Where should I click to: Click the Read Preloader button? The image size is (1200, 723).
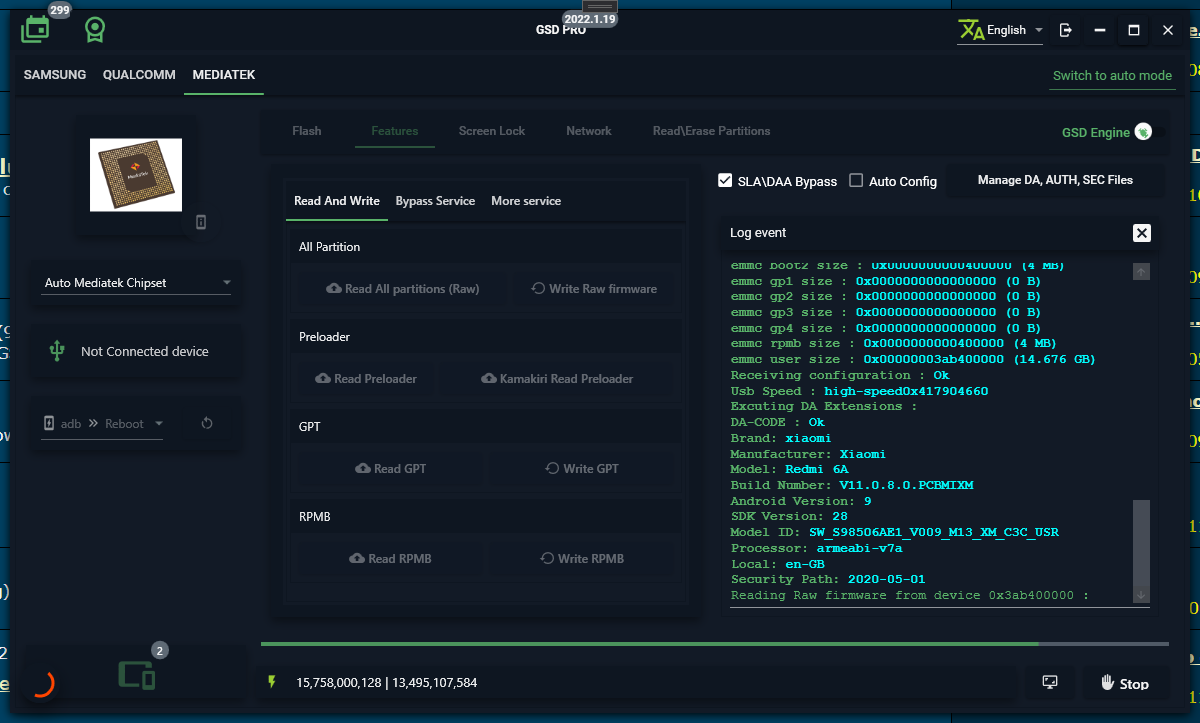point(366,379)
